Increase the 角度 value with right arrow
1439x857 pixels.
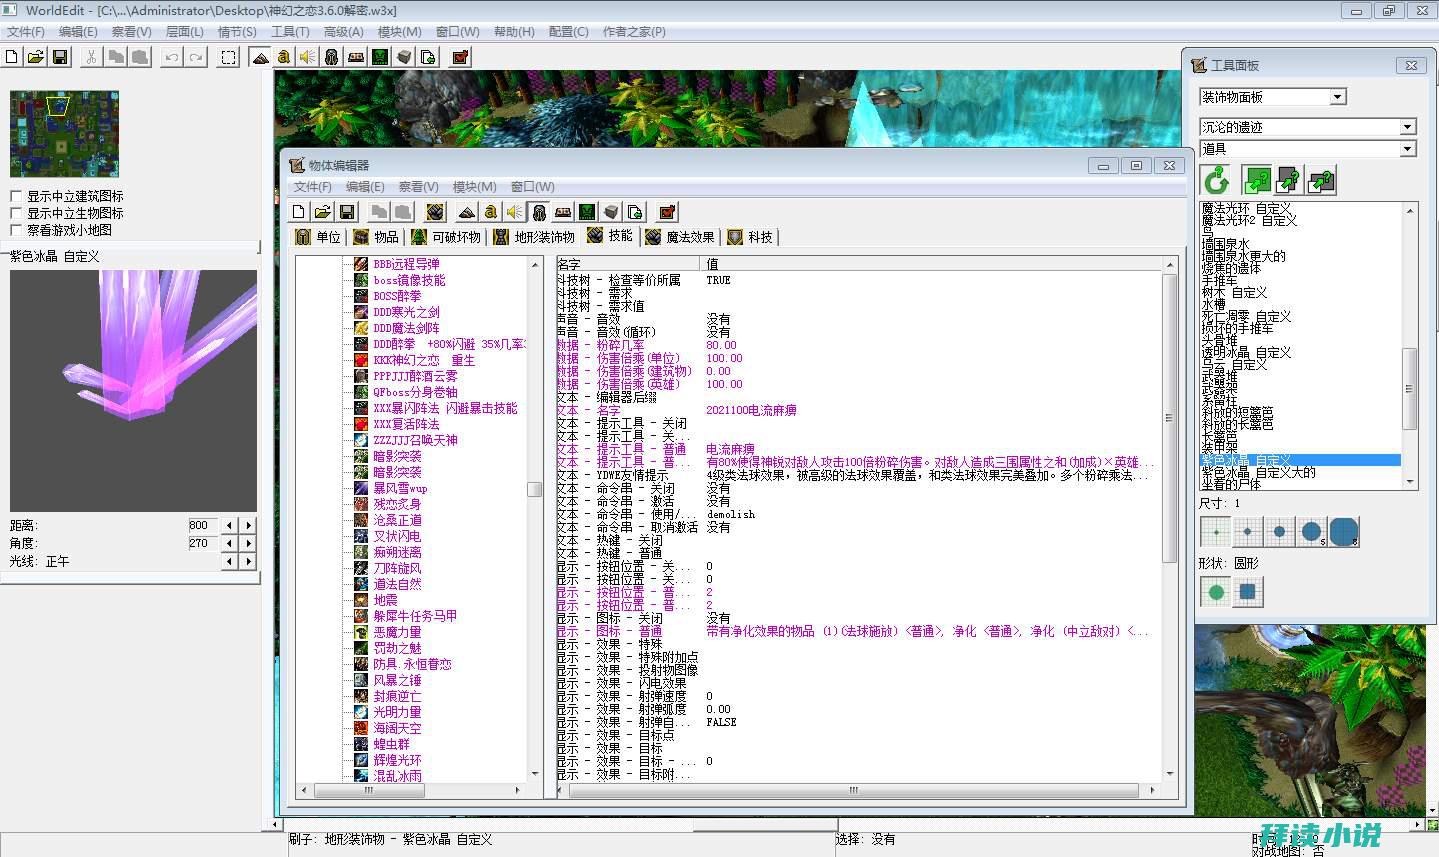248,543
